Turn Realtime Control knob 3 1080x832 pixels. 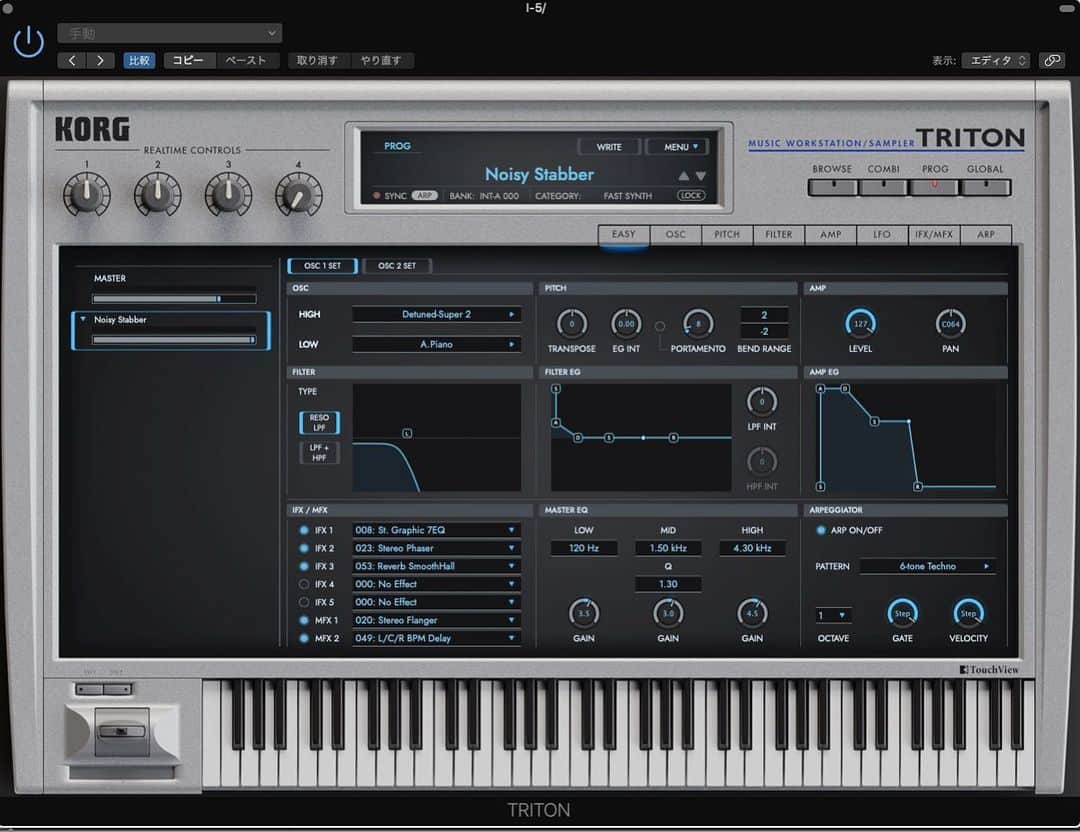point(229,194)
